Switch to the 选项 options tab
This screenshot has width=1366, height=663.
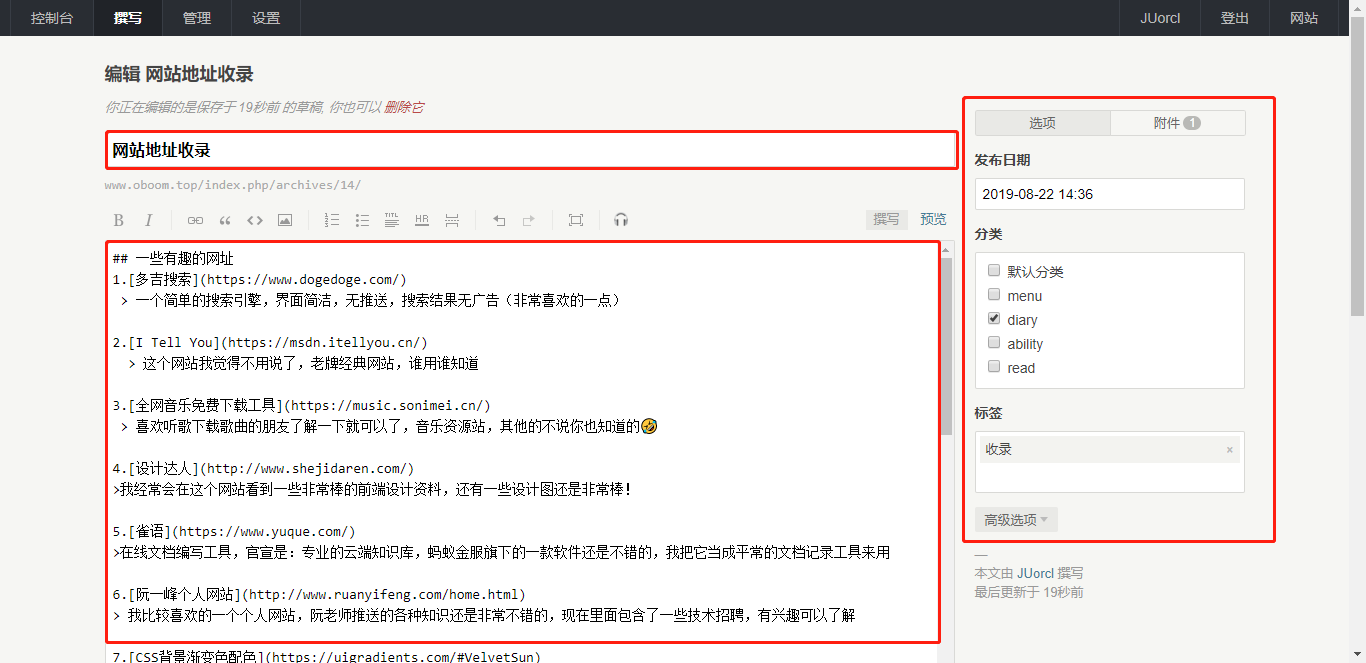point(1042,123)
